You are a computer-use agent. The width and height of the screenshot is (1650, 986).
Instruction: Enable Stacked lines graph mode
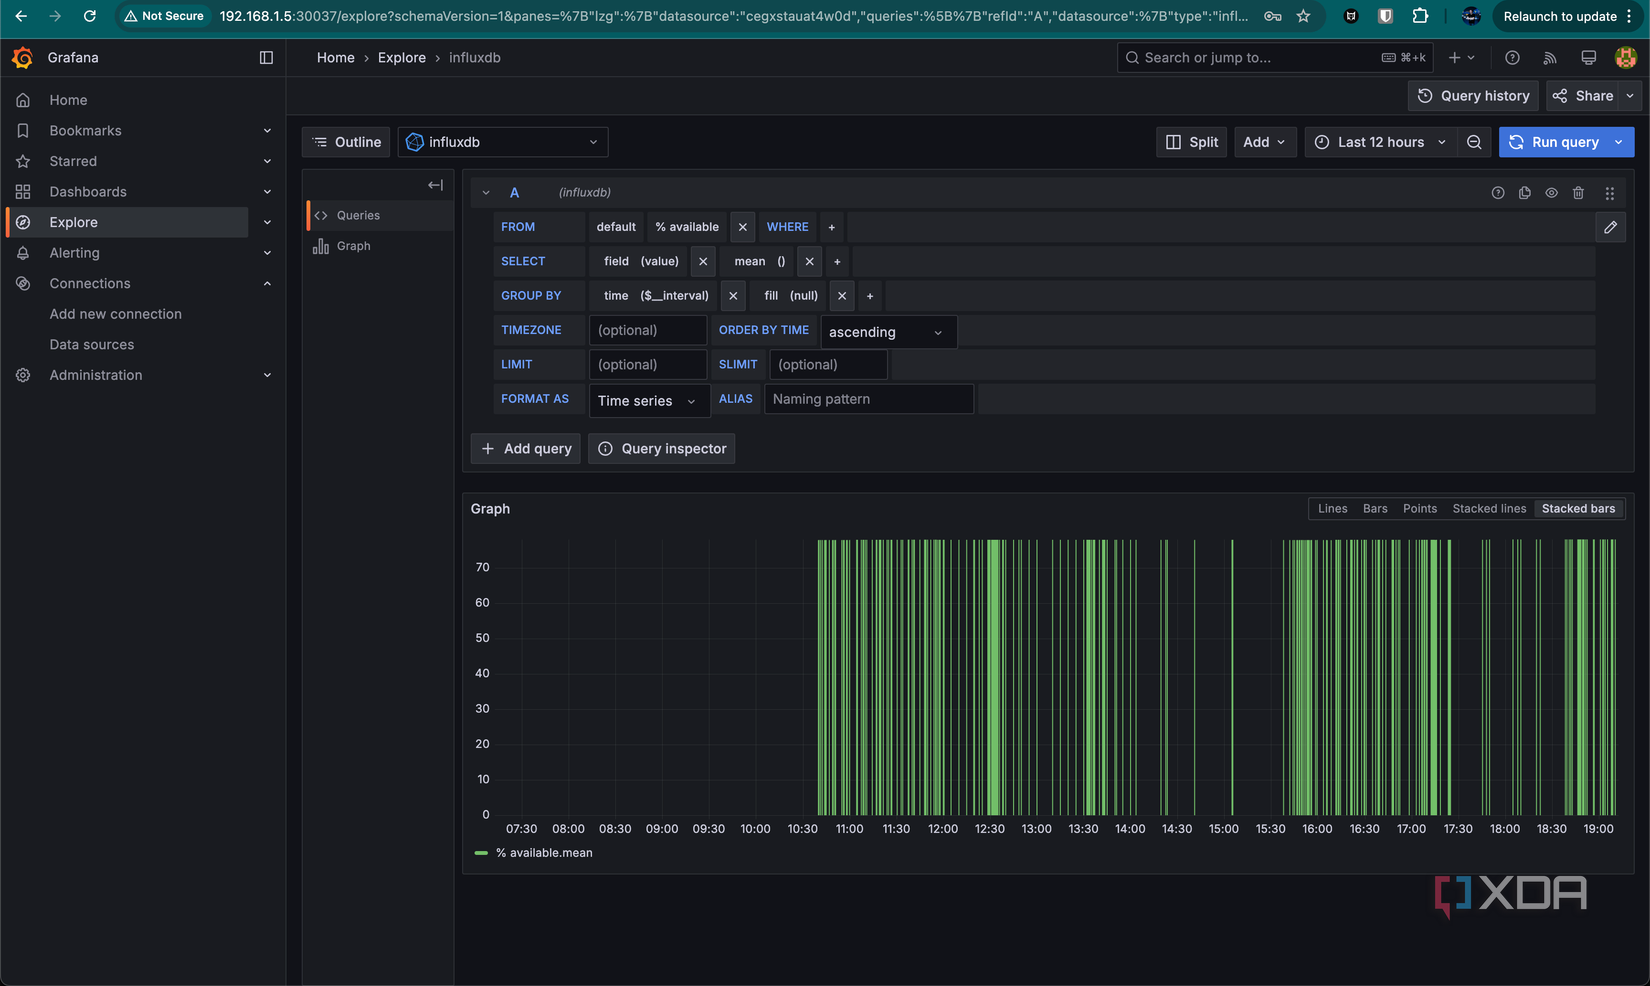[1489, 508]
